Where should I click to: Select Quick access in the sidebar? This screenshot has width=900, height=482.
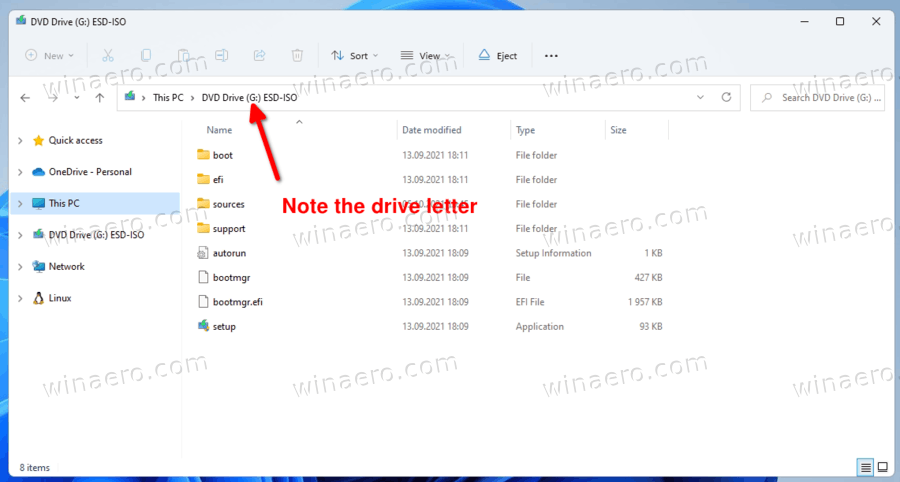pyautogui.click(x=75, y=141)
